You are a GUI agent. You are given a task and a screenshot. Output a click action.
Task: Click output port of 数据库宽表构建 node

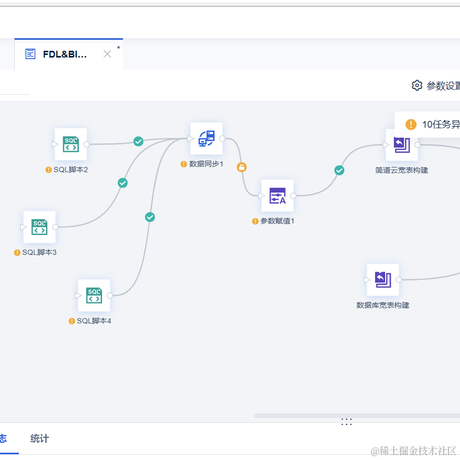pos(398,280)
